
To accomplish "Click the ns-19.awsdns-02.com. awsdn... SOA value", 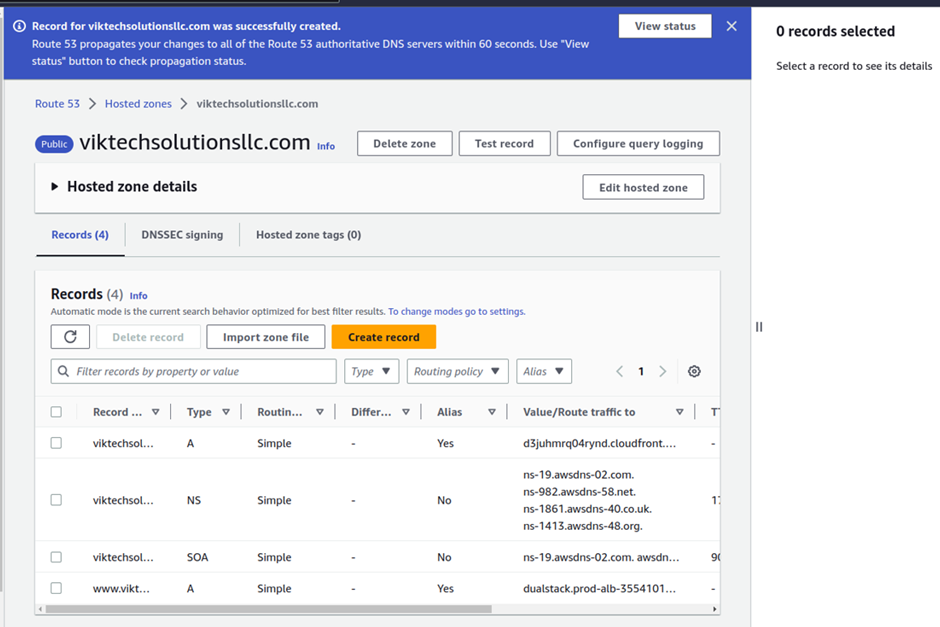I will [601, 557].
